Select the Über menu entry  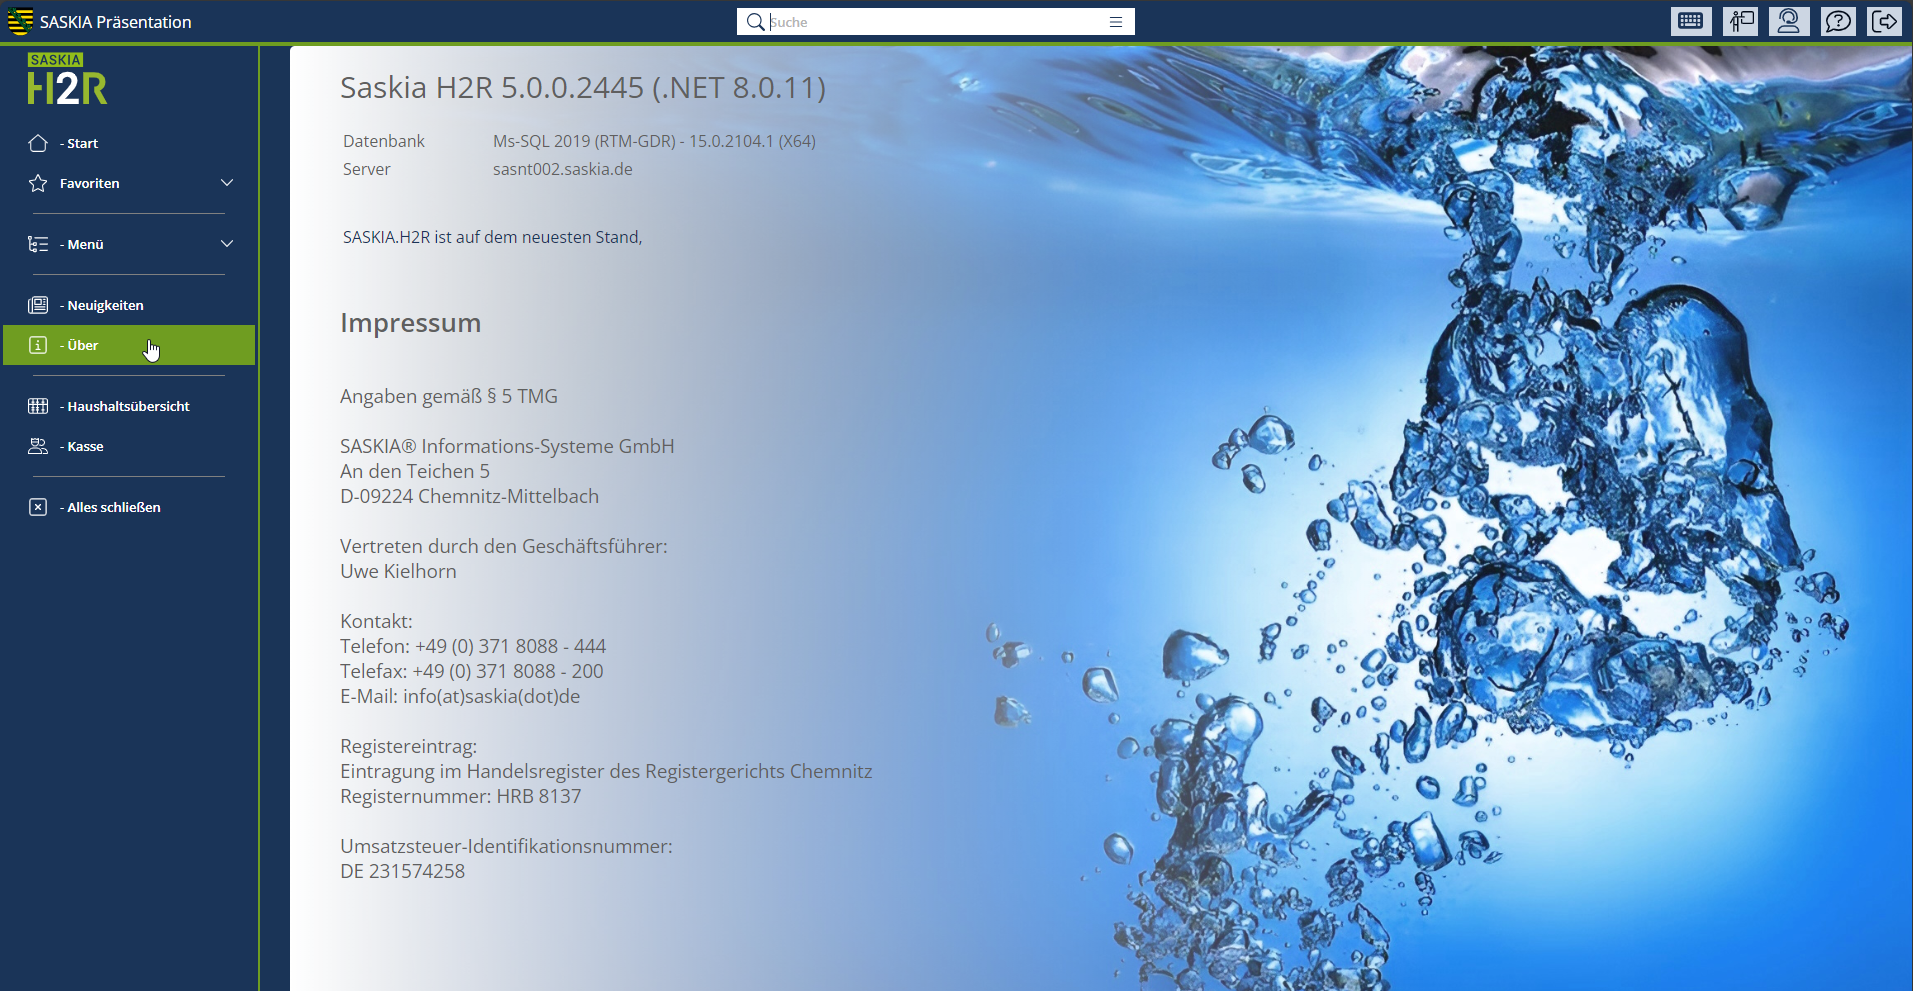[x=83, y=345]
